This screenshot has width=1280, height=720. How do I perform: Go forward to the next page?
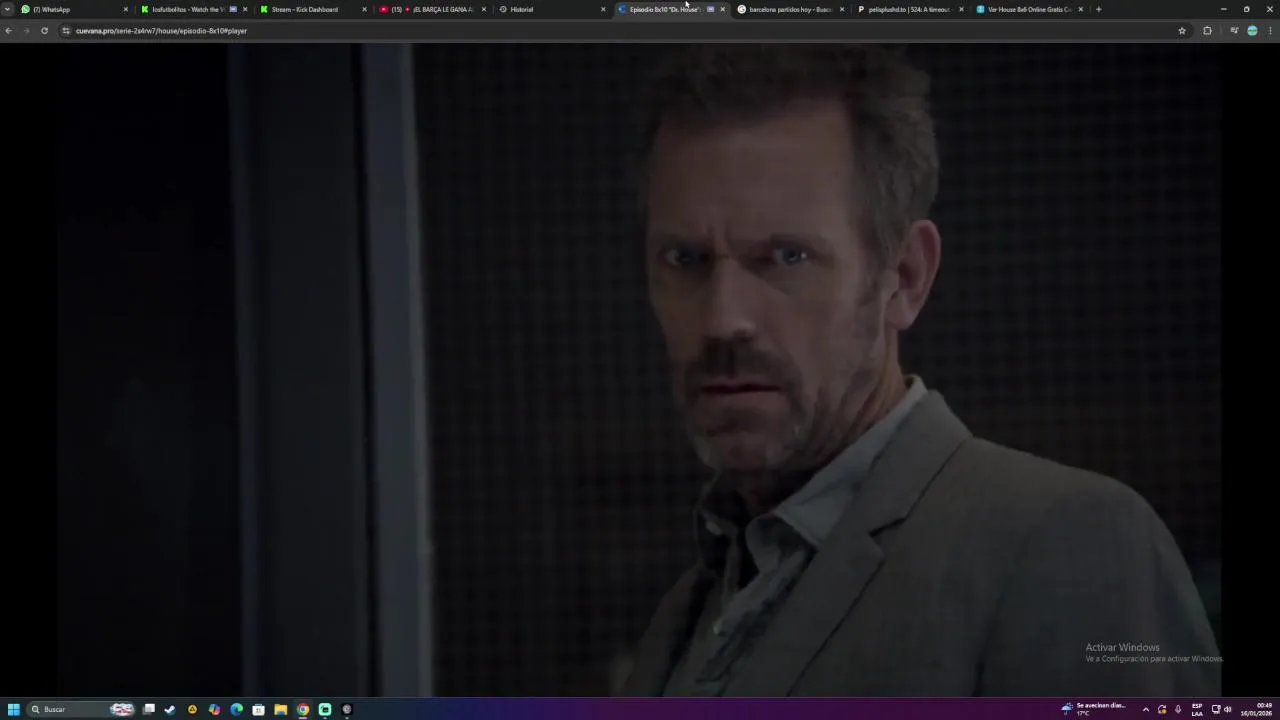pos(26,31)
